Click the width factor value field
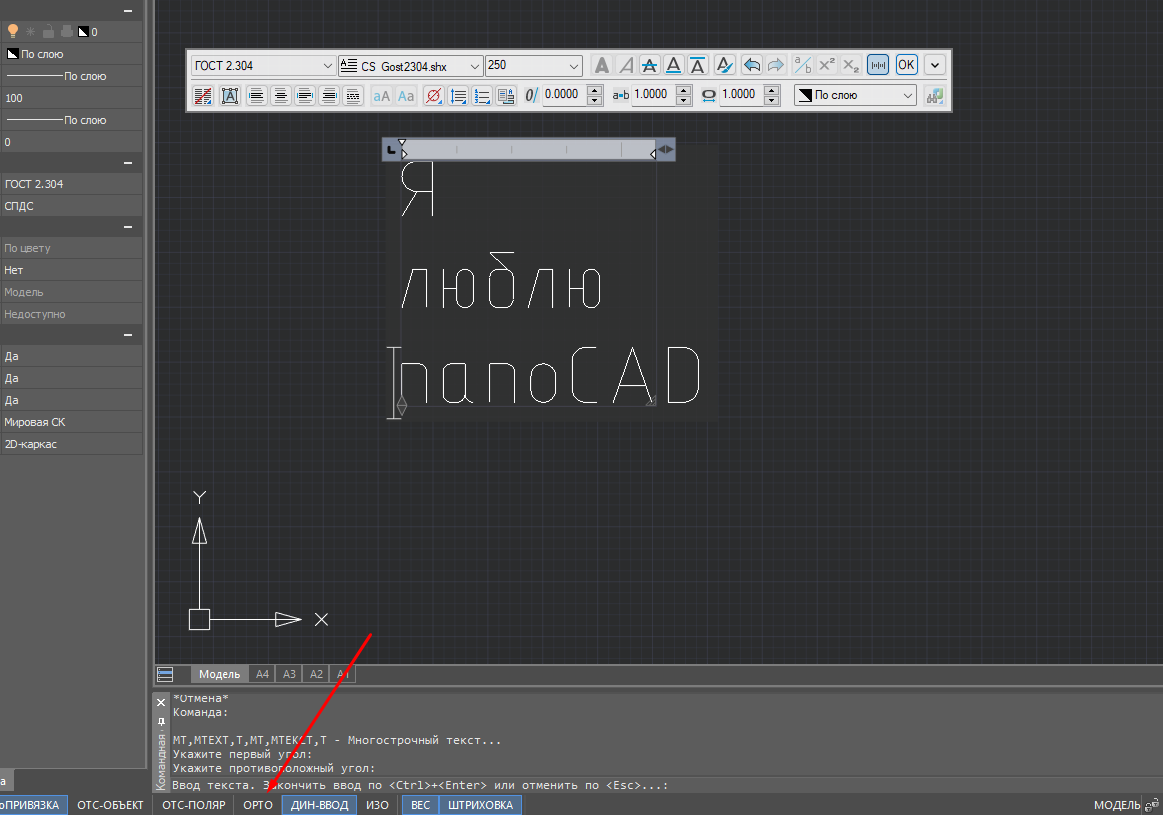 [x=741, y=95]
